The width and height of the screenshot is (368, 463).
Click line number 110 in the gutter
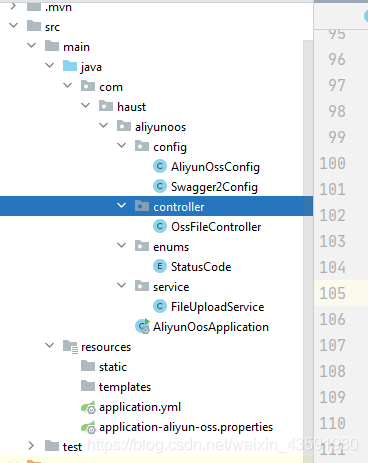click(332, 423)
